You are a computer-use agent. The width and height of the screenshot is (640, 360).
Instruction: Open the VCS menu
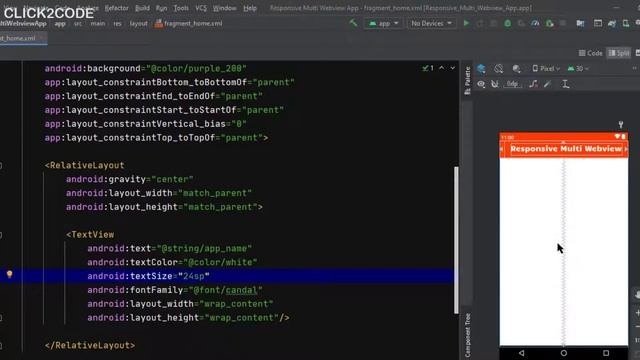click(201, 8)
